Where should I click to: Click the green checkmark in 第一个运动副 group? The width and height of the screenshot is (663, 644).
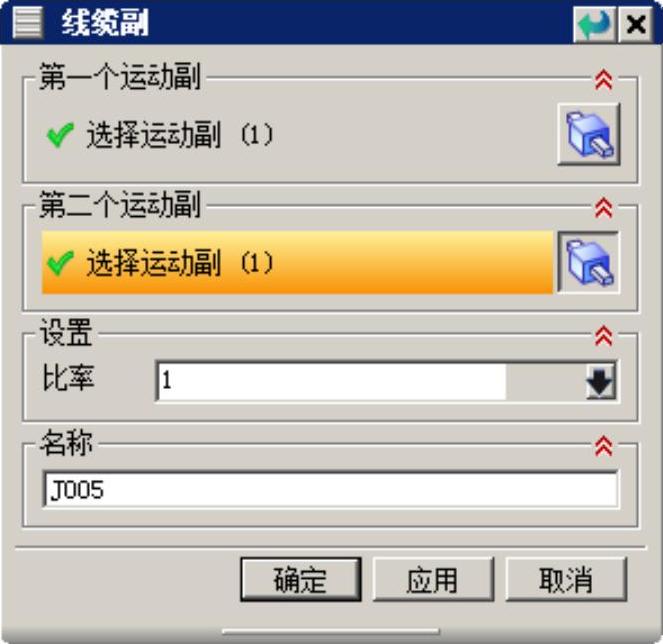tap(60, 135)
